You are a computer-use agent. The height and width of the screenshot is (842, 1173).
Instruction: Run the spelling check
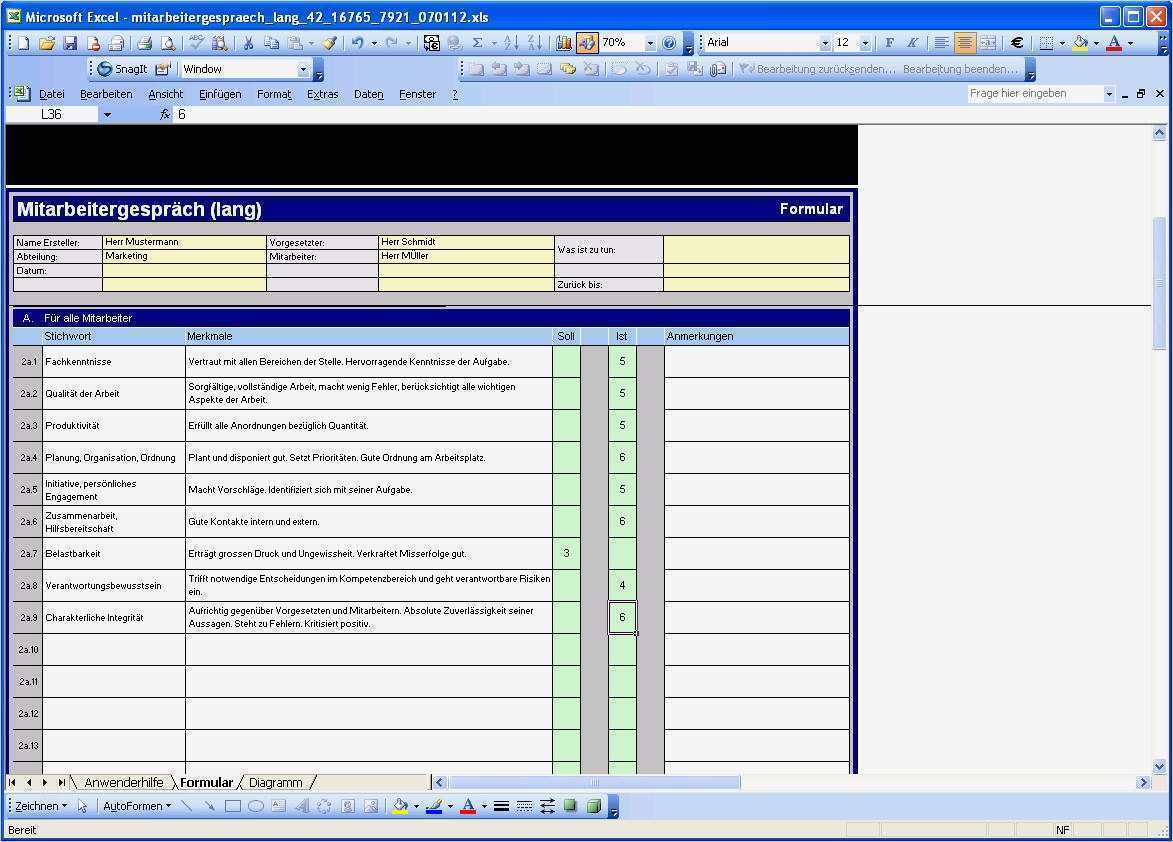196,42
